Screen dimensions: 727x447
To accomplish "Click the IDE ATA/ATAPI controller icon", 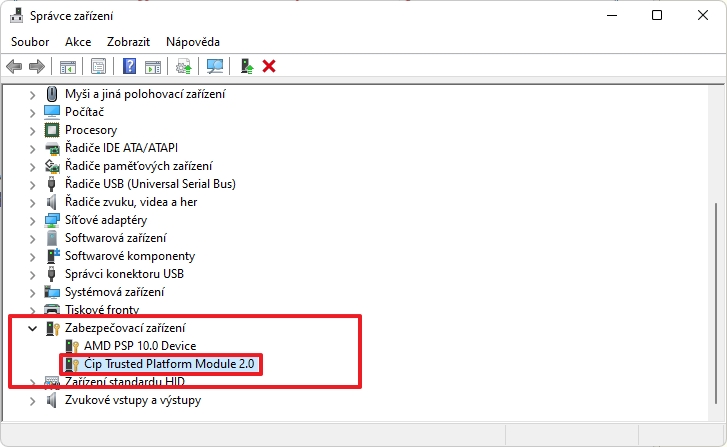I will (x=52, y=148).
